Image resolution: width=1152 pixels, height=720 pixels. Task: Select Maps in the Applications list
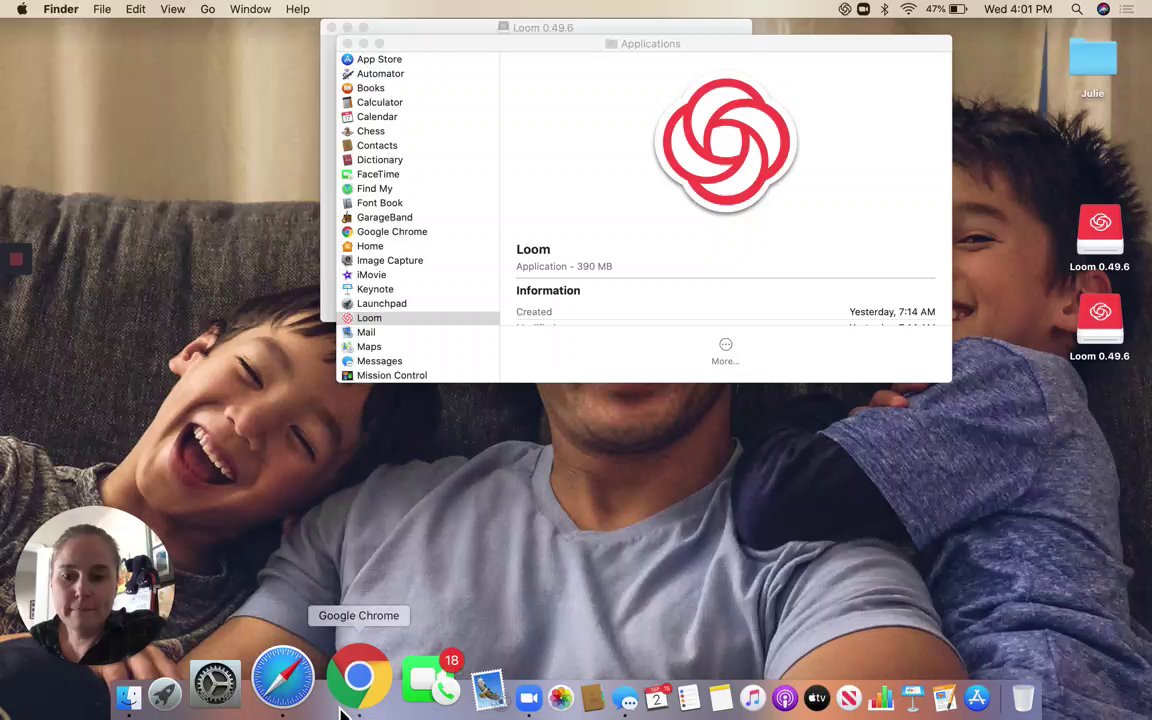418,347
